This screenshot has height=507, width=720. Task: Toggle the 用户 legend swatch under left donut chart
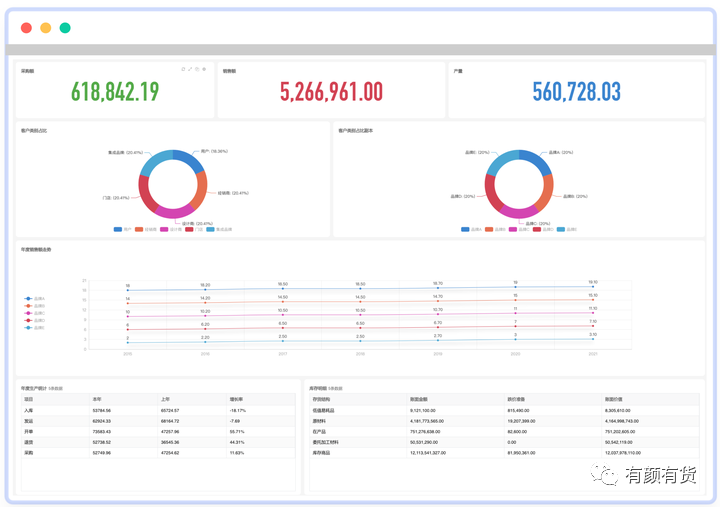tap(118, 229)
